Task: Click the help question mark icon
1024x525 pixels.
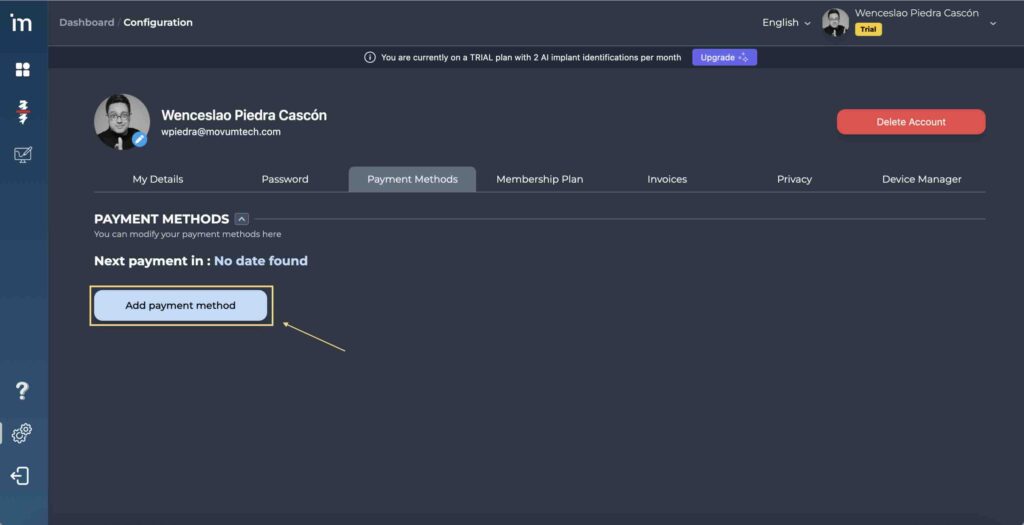Action: tap(22, 391)
